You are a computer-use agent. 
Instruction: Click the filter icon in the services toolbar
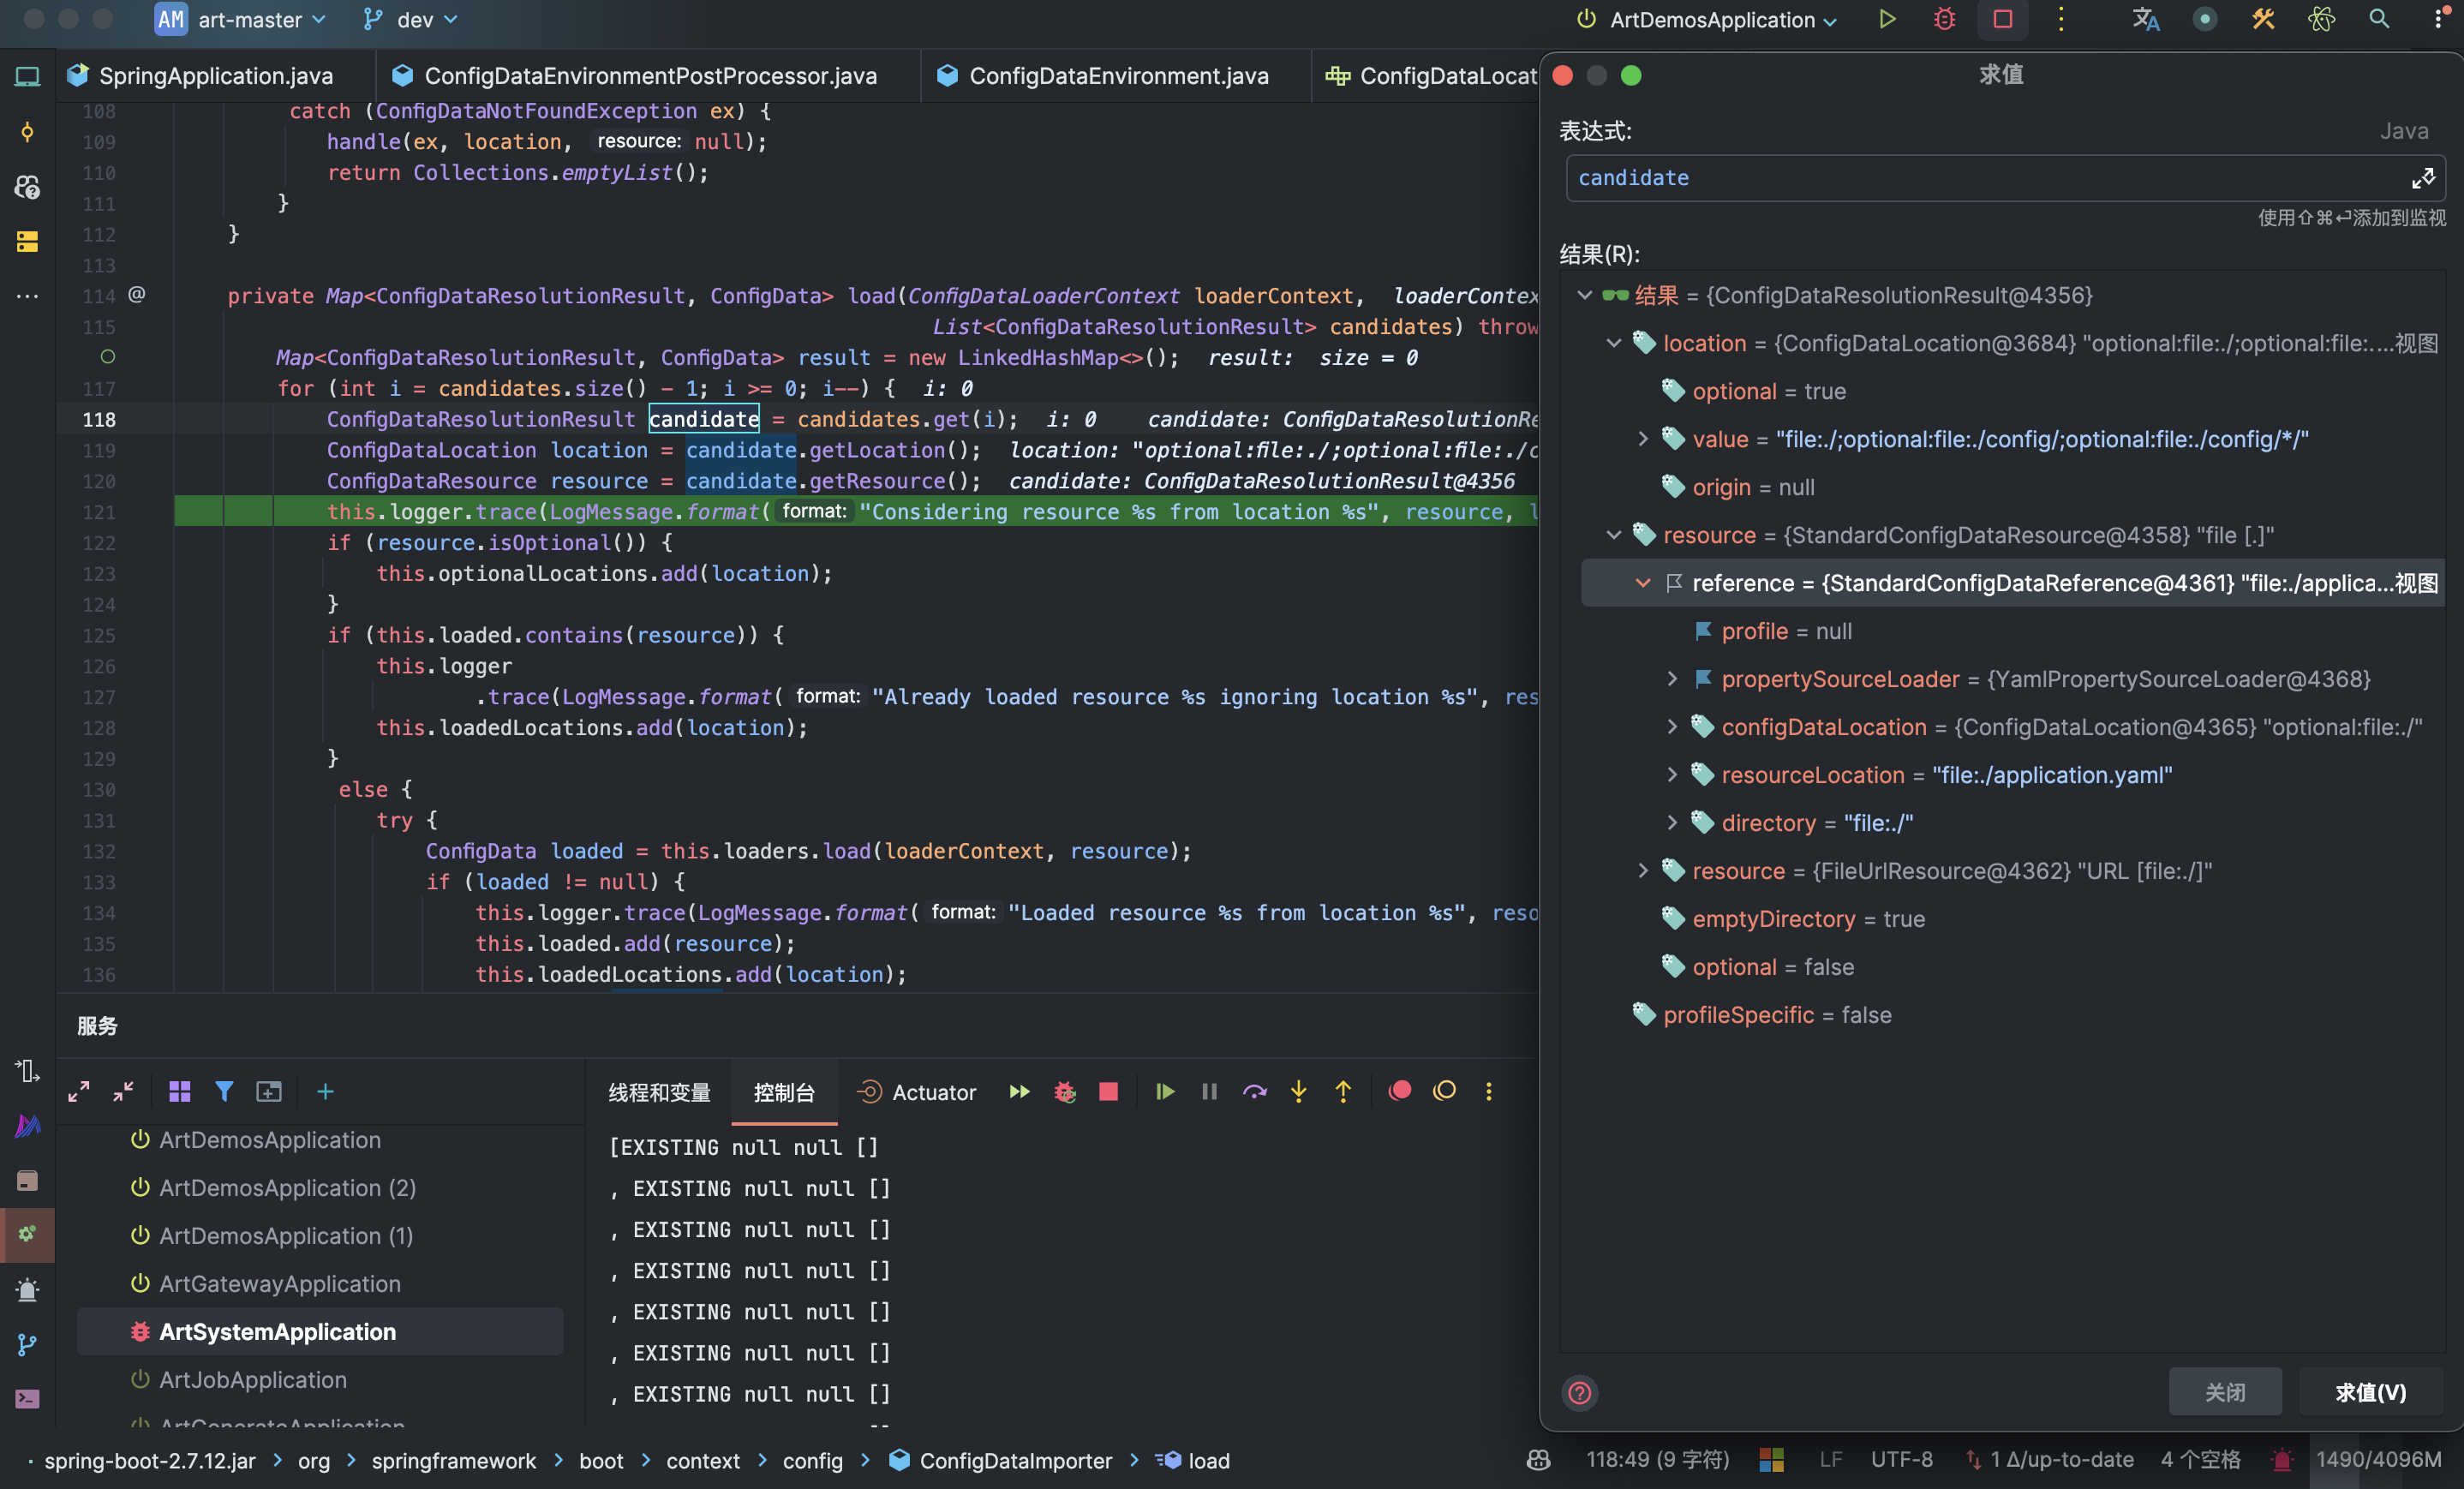[x=224, y=1091]
